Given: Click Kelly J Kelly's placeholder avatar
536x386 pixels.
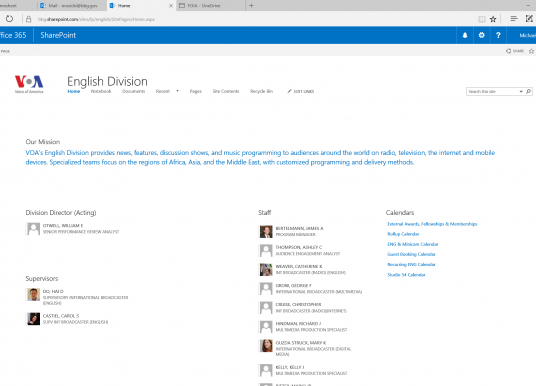Looking at the screenshot, I should (266, 370).
